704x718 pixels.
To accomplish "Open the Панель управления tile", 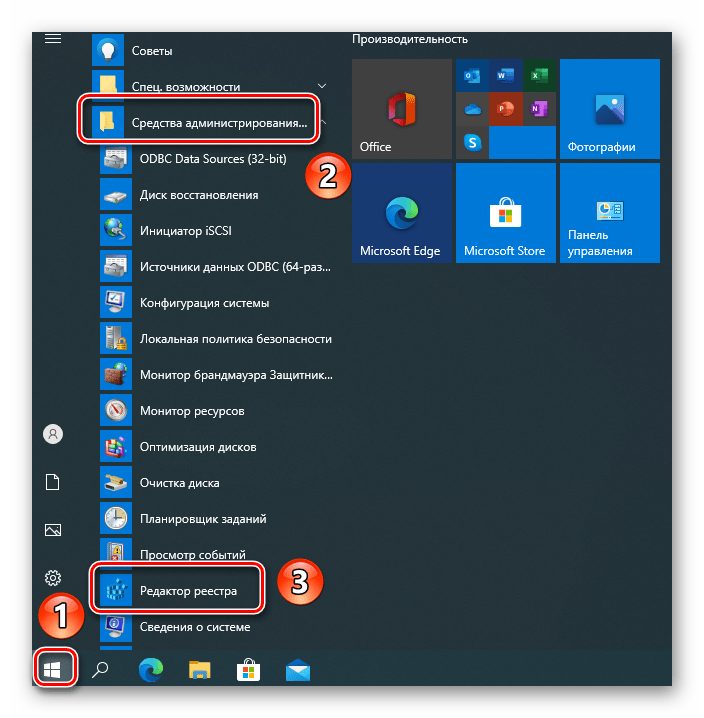I will point(610,213).
